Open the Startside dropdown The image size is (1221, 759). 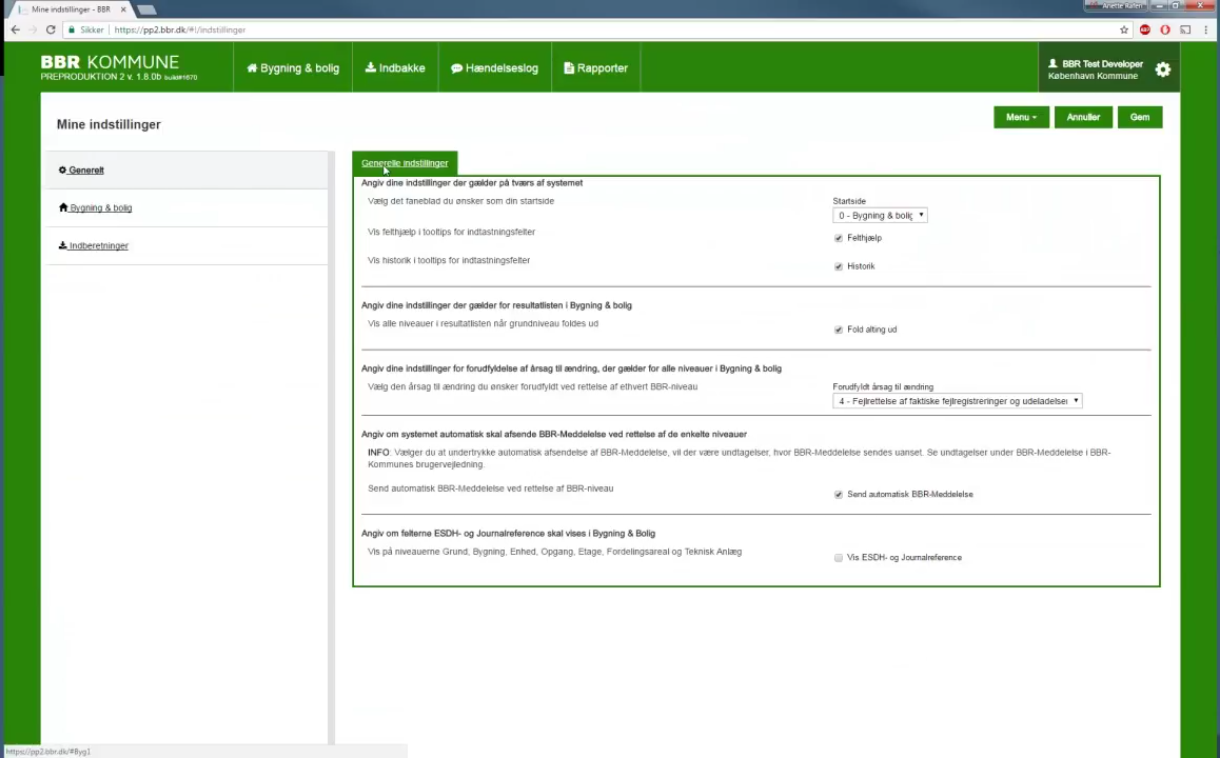tap(880, 215)
